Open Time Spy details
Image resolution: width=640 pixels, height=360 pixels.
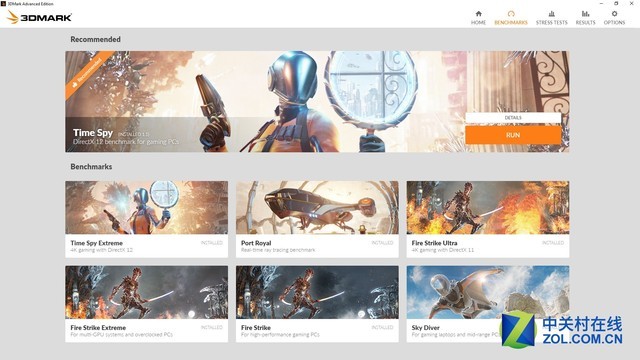(513, 118)
